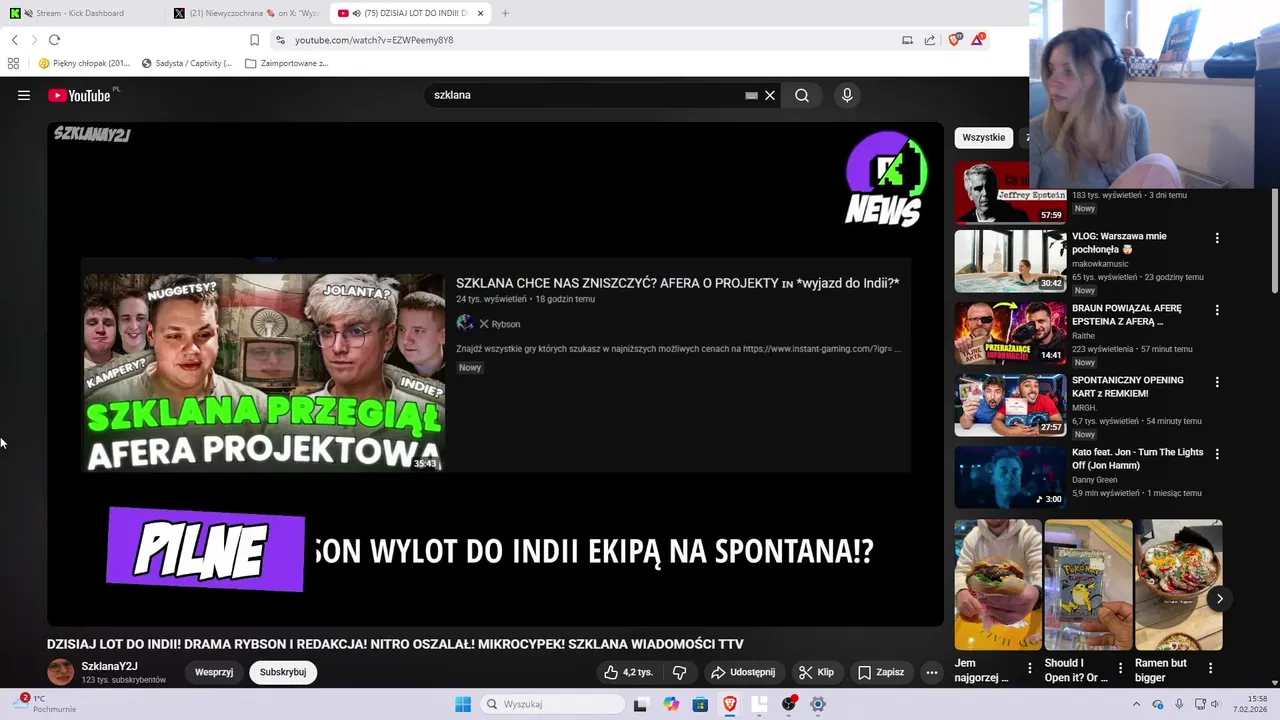Image resolution: width=1280 pixels, height=720 pixels.
Task: Go back with browser back arrow
Action: (14, 40)
